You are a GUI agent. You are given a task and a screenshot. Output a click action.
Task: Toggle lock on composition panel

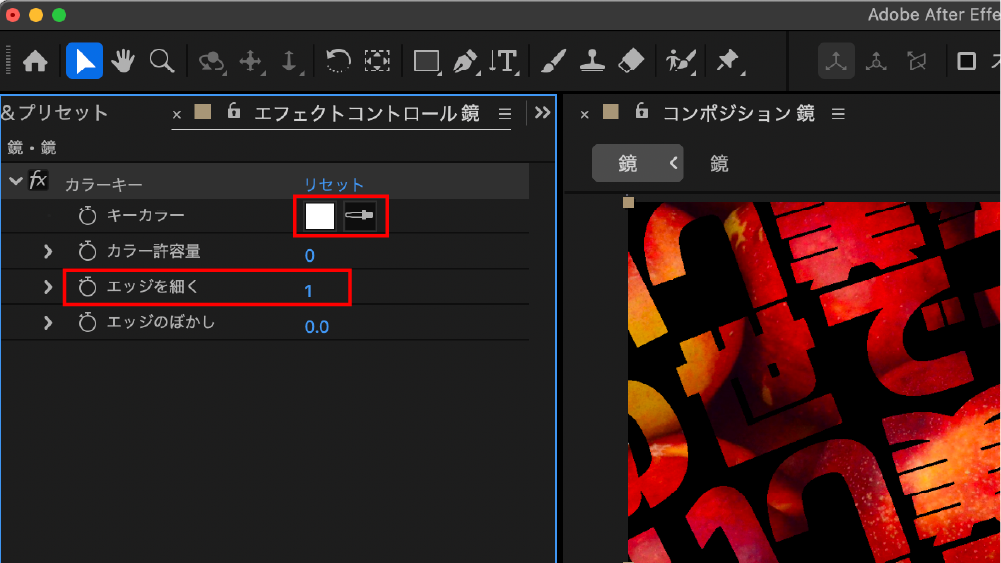pyautogui.click(x=642, y=111)
